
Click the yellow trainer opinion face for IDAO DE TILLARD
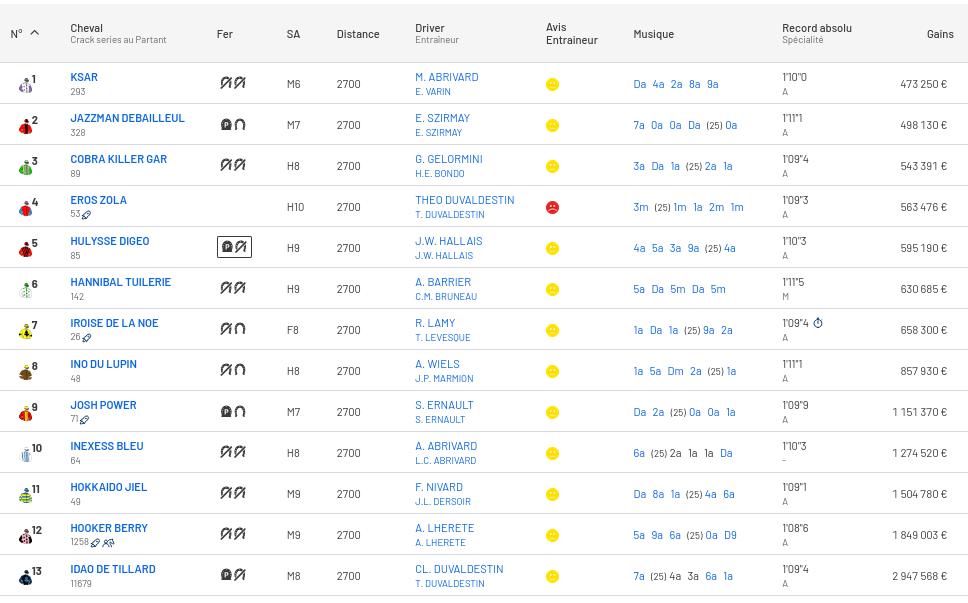pos(552,577)
